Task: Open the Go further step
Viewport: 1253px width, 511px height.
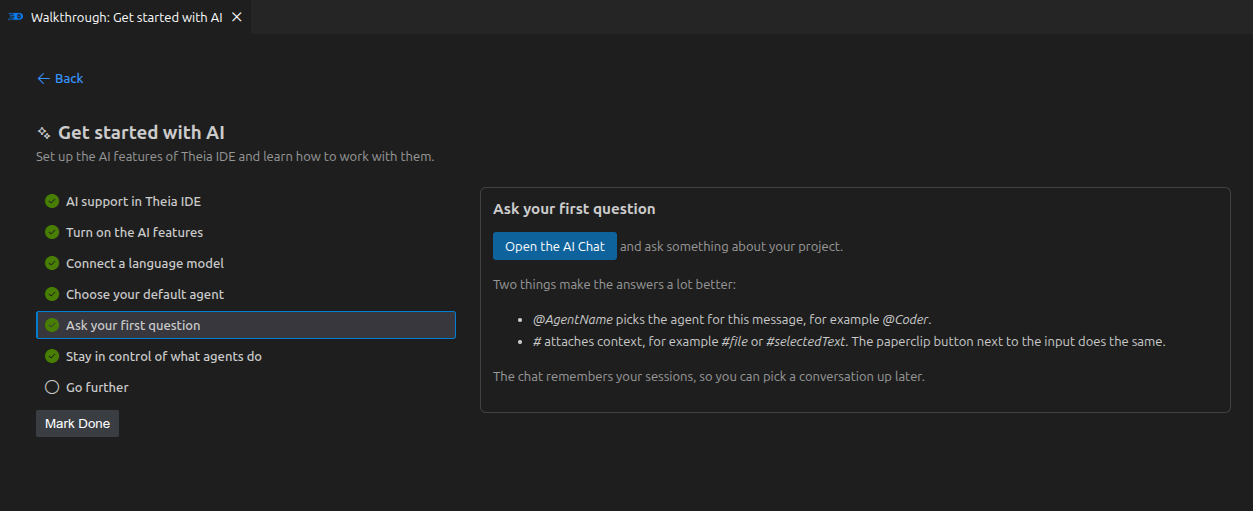Action: pos(246,387)
